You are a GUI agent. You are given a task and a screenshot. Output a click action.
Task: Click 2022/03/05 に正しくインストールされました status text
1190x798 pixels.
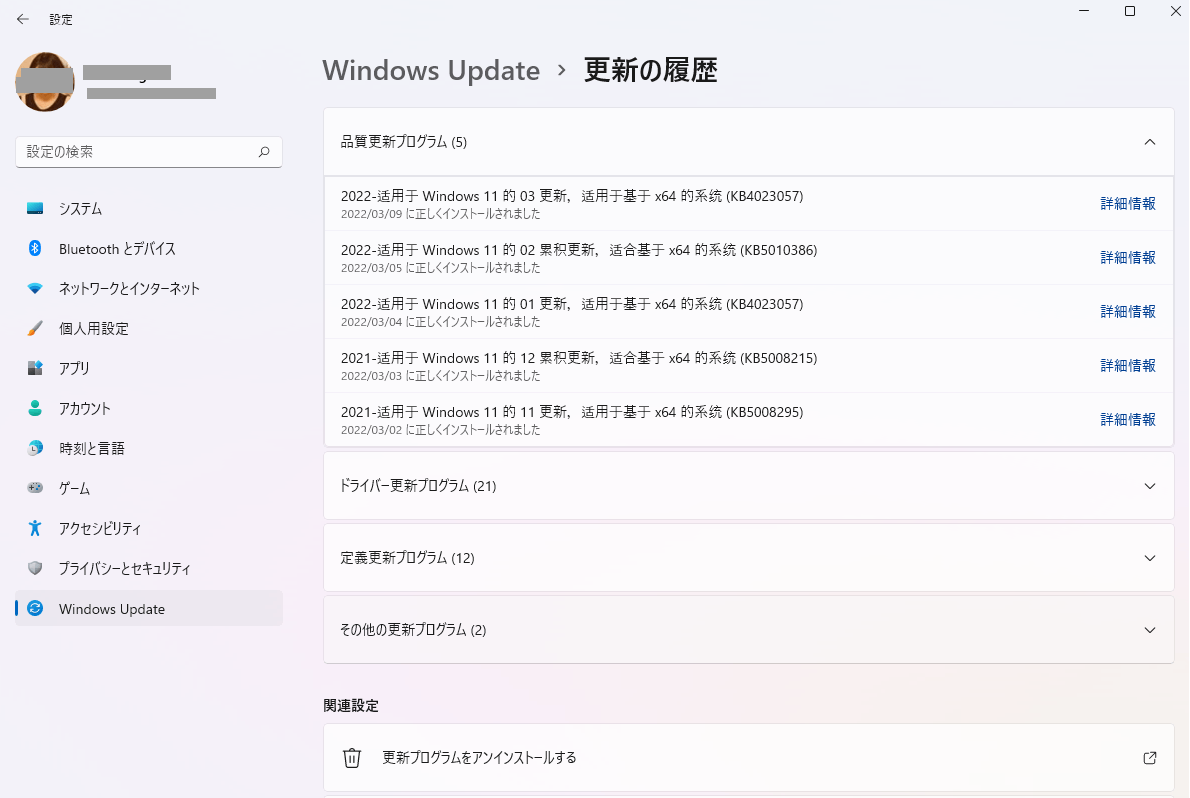click(x=440, y=268)
